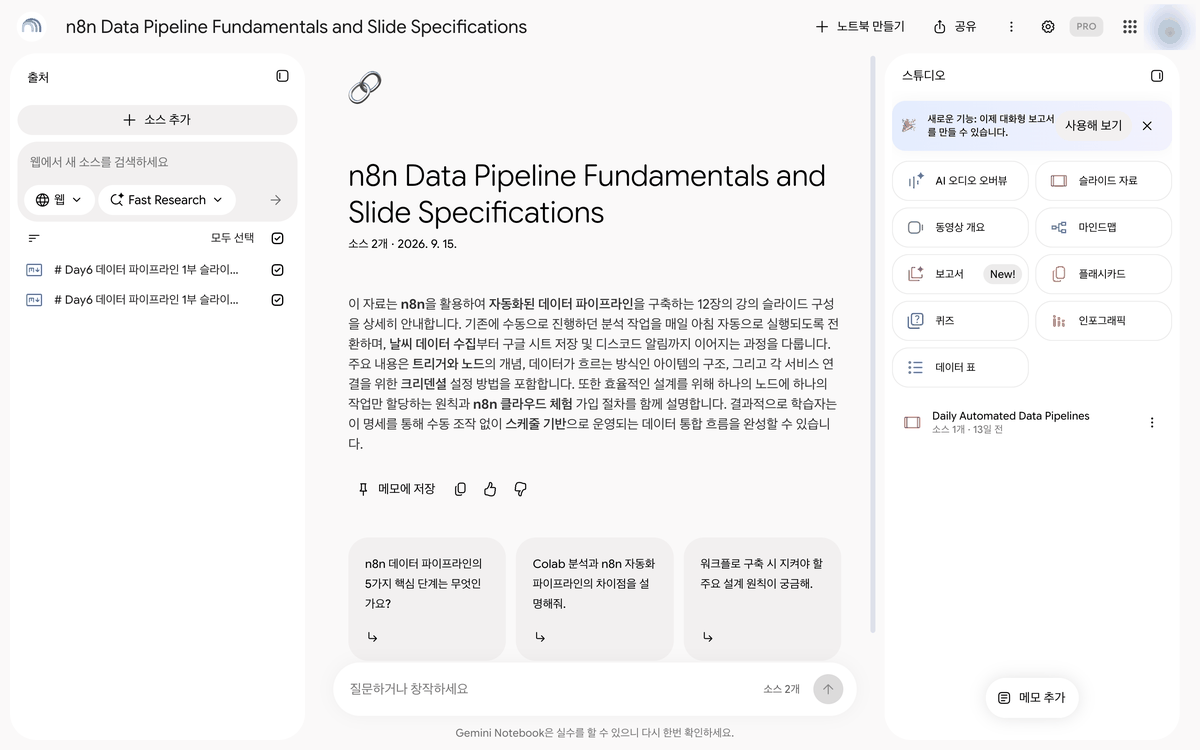The width and height of the screenshot is (1200, 750).
Task: Toggle the 모두 선택 checkbox
Action: (277, 238)
